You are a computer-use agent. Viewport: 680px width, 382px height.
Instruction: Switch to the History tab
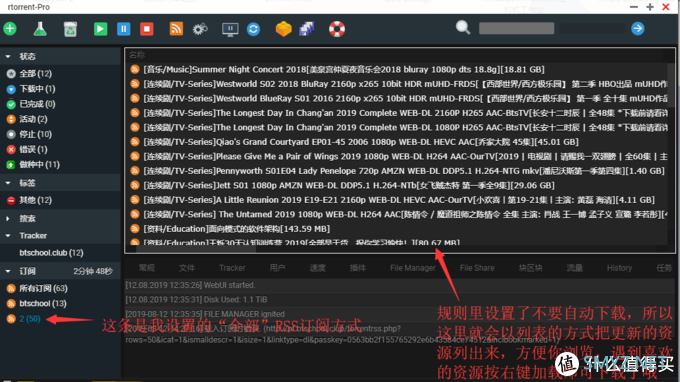point(619,268)
